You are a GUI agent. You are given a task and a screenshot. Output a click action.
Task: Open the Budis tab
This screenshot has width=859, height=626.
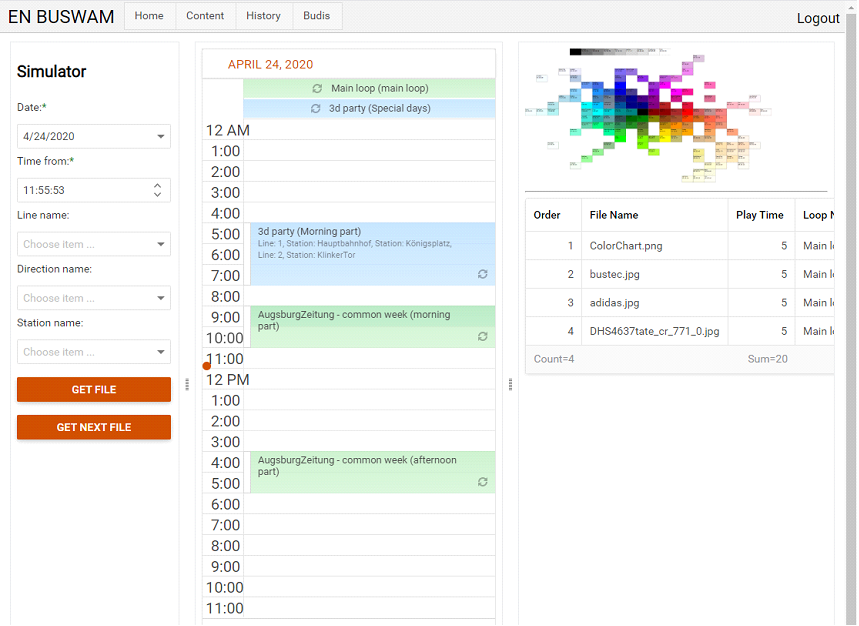[317, 16]
